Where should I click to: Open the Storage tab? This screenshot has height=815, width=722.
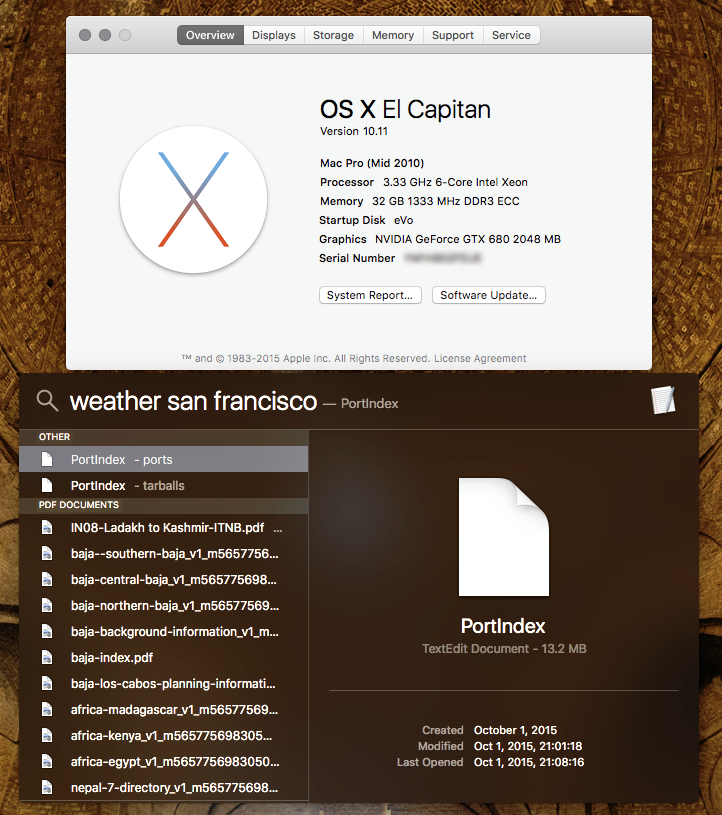pyautogui.click(x=333, y=35)
